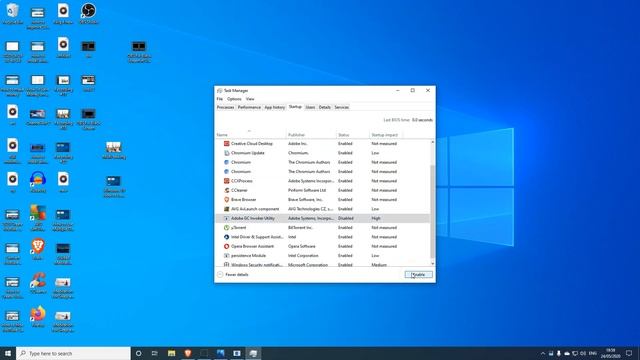The width and height of the screenshot is (640, 360).
Task: Click the 'Microsoft Corporation' publisher cell
Action: [x=308, y=265]
